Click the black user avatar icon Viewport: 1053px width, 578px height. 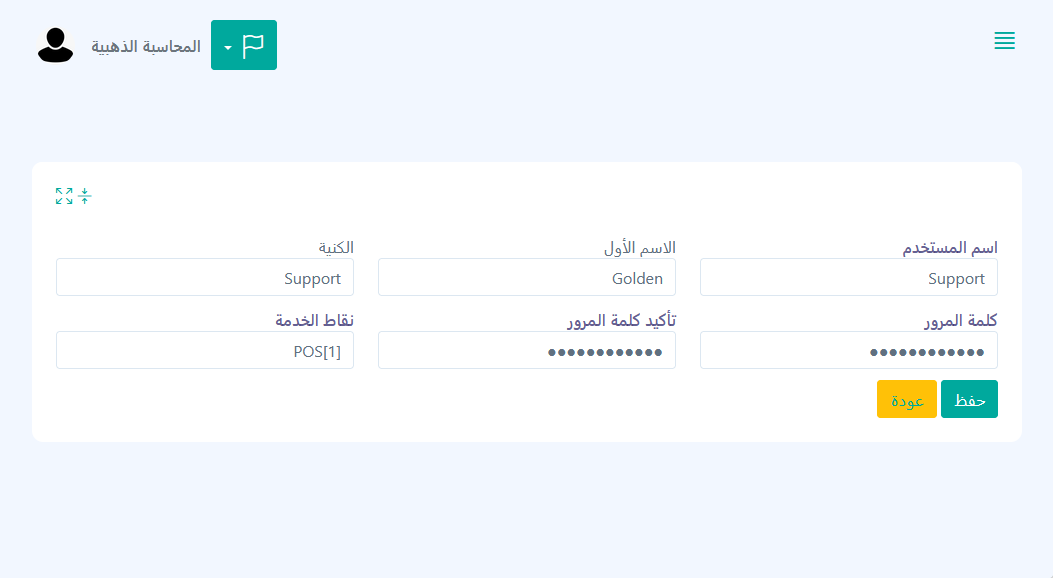pos(55,46)
